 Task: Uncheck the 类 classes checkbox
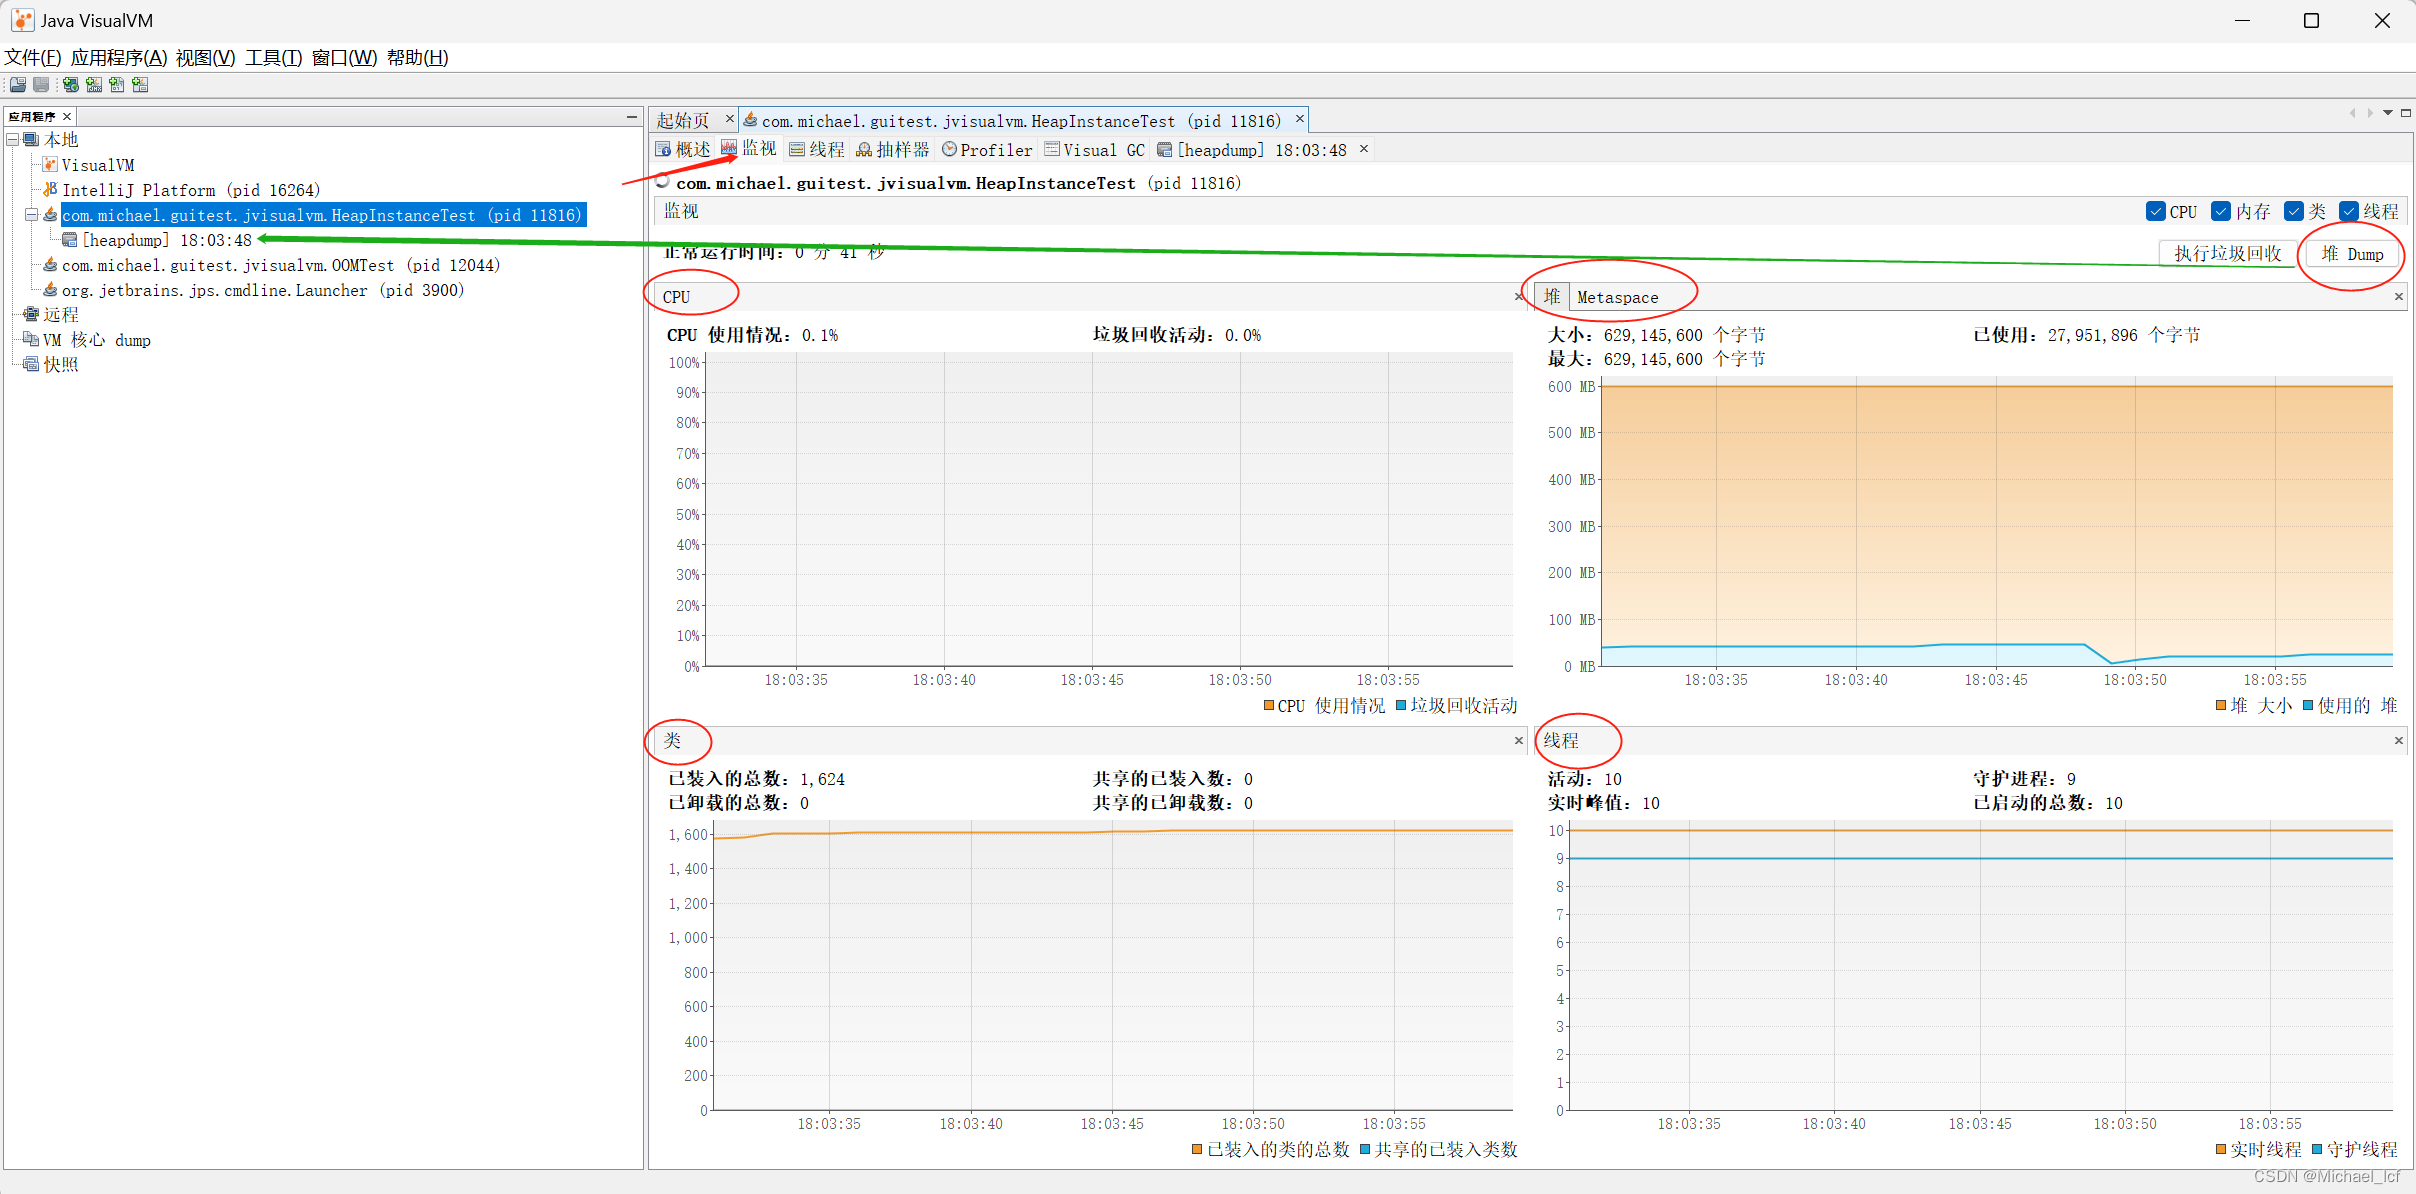pos(2295,212)
